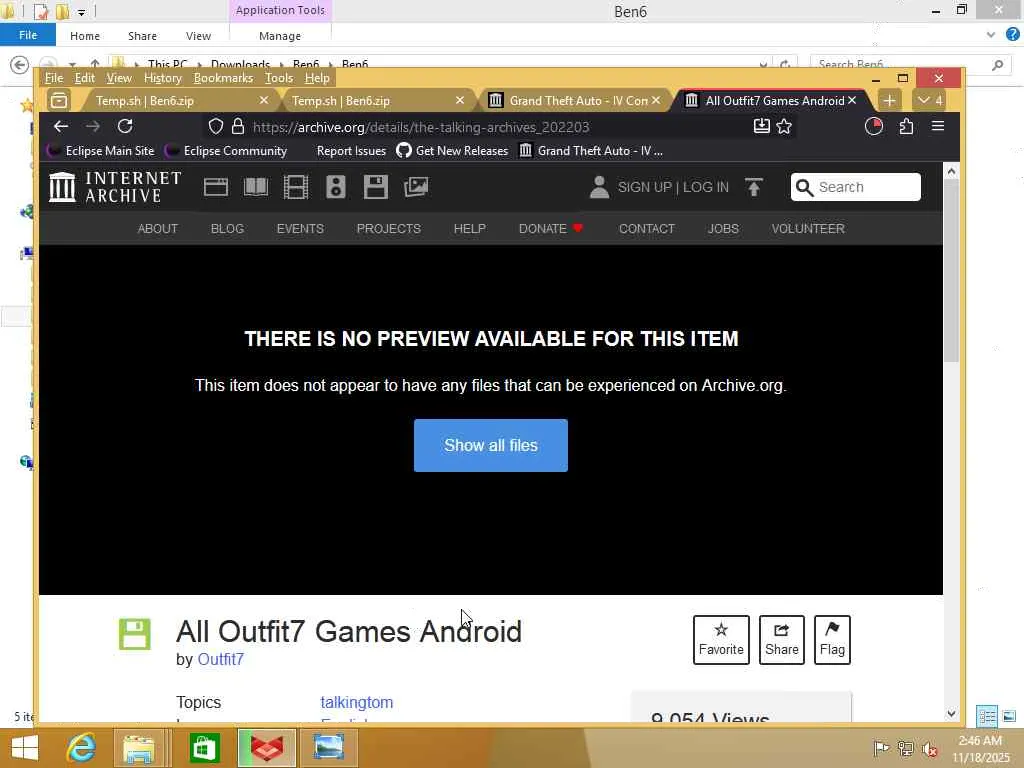Close the All Outfit7 Games Android tab
The image size is (1024, 768).
click(x=852, y=101)
